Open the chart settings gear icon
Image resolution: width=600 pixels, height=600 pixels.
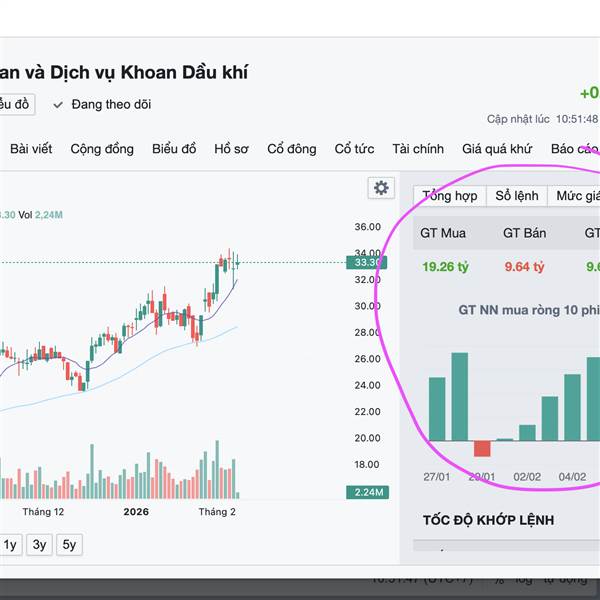(380, 188)
